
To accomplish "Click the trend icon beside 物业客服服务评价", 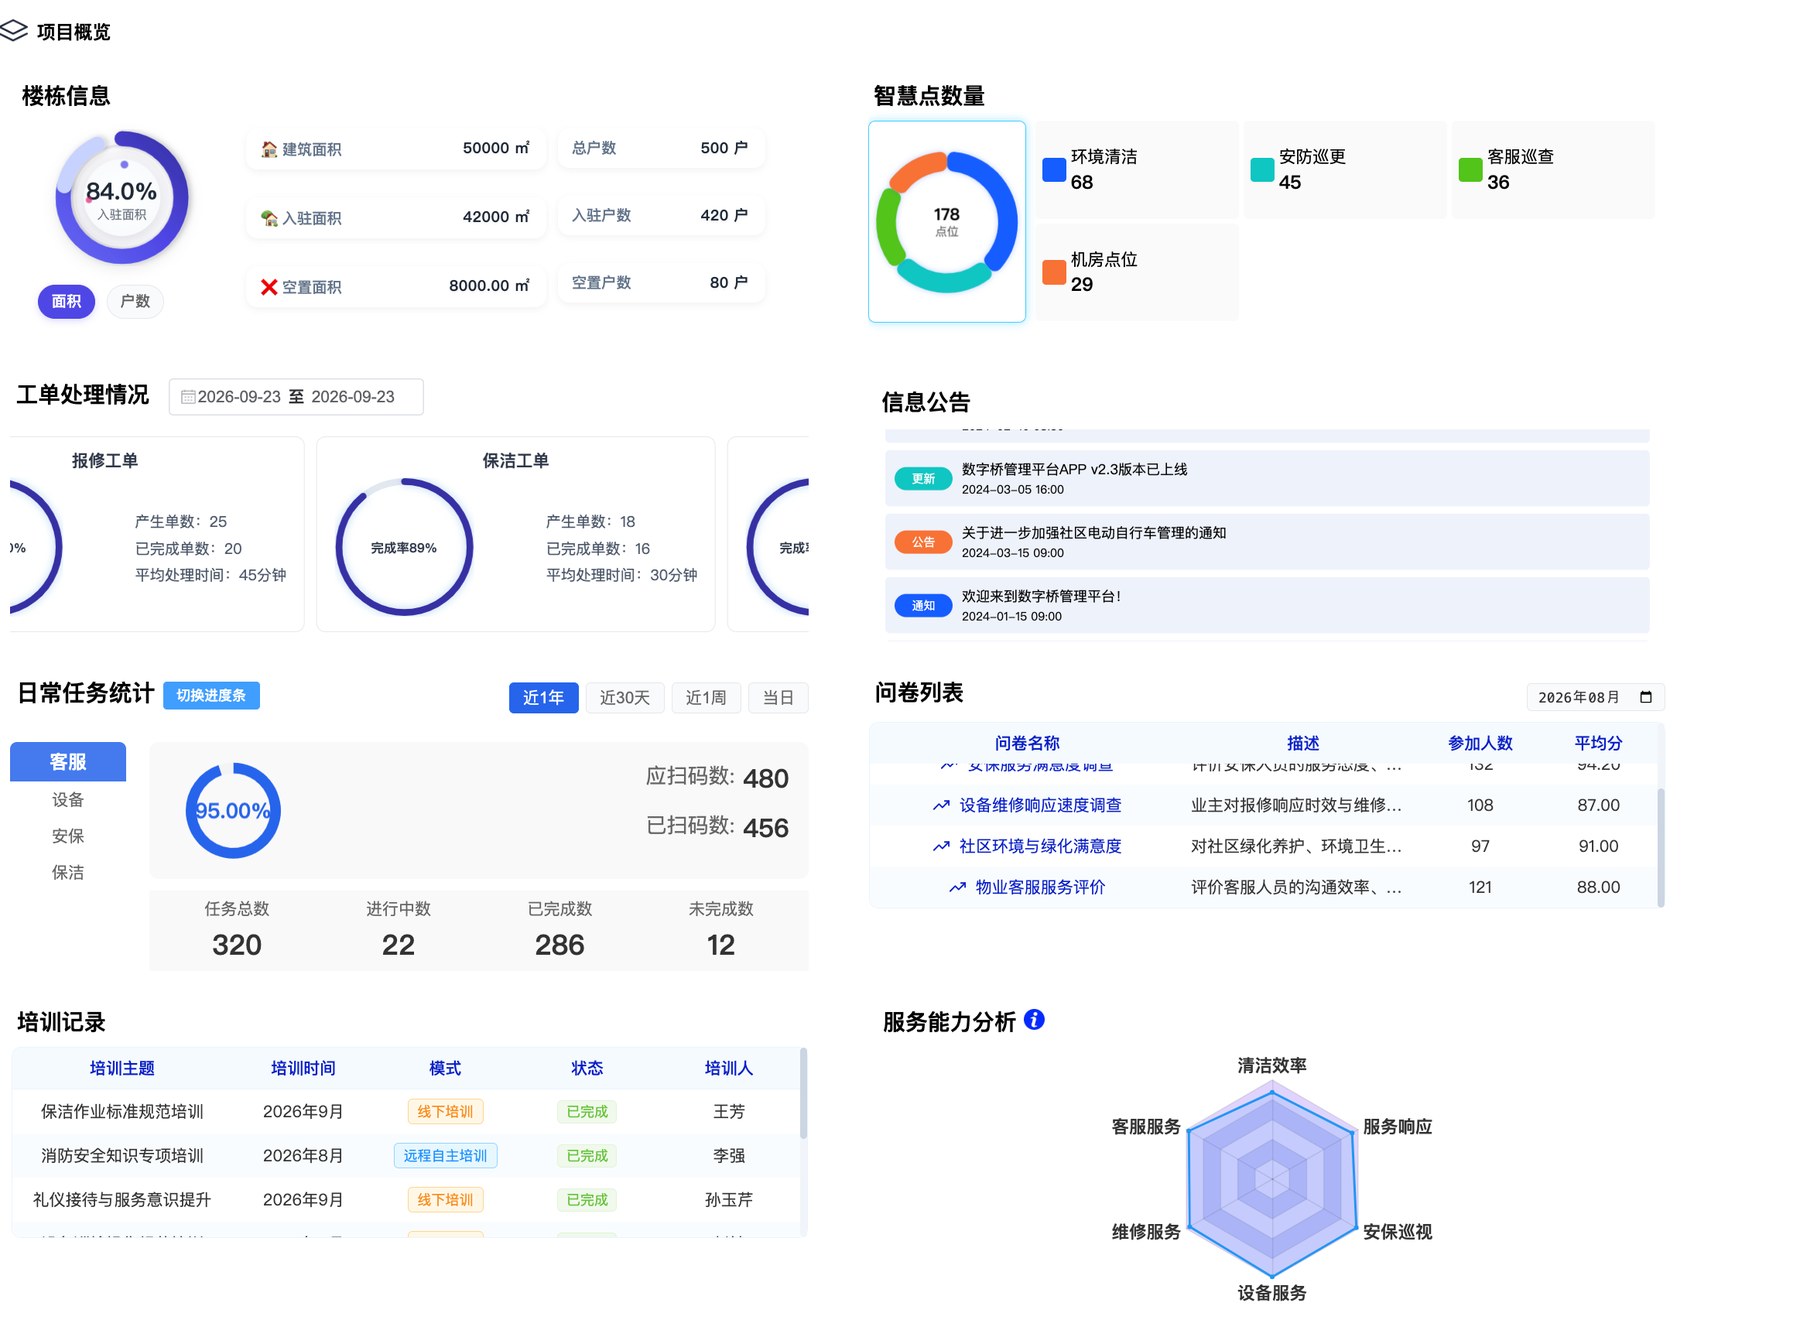I will [957, 887].
